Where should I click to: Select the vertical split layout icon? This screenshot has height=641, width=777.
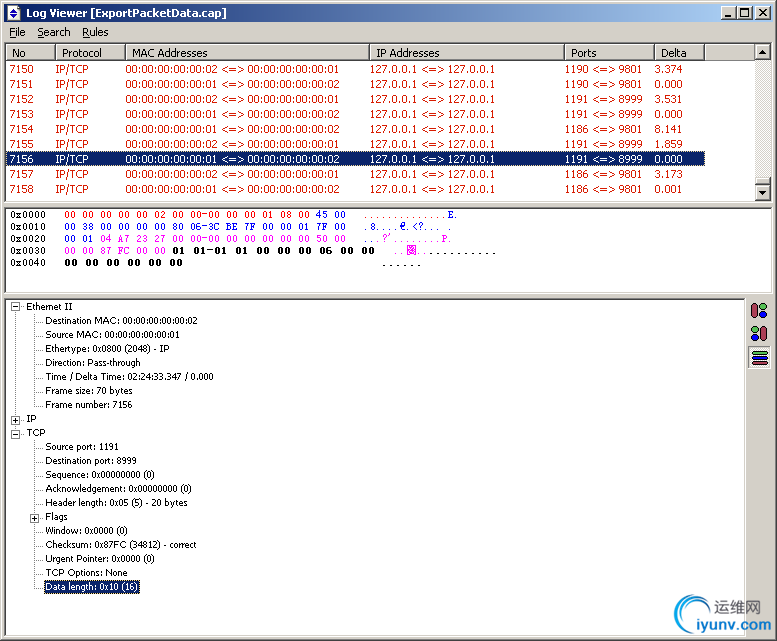click(x=759, y=311)
